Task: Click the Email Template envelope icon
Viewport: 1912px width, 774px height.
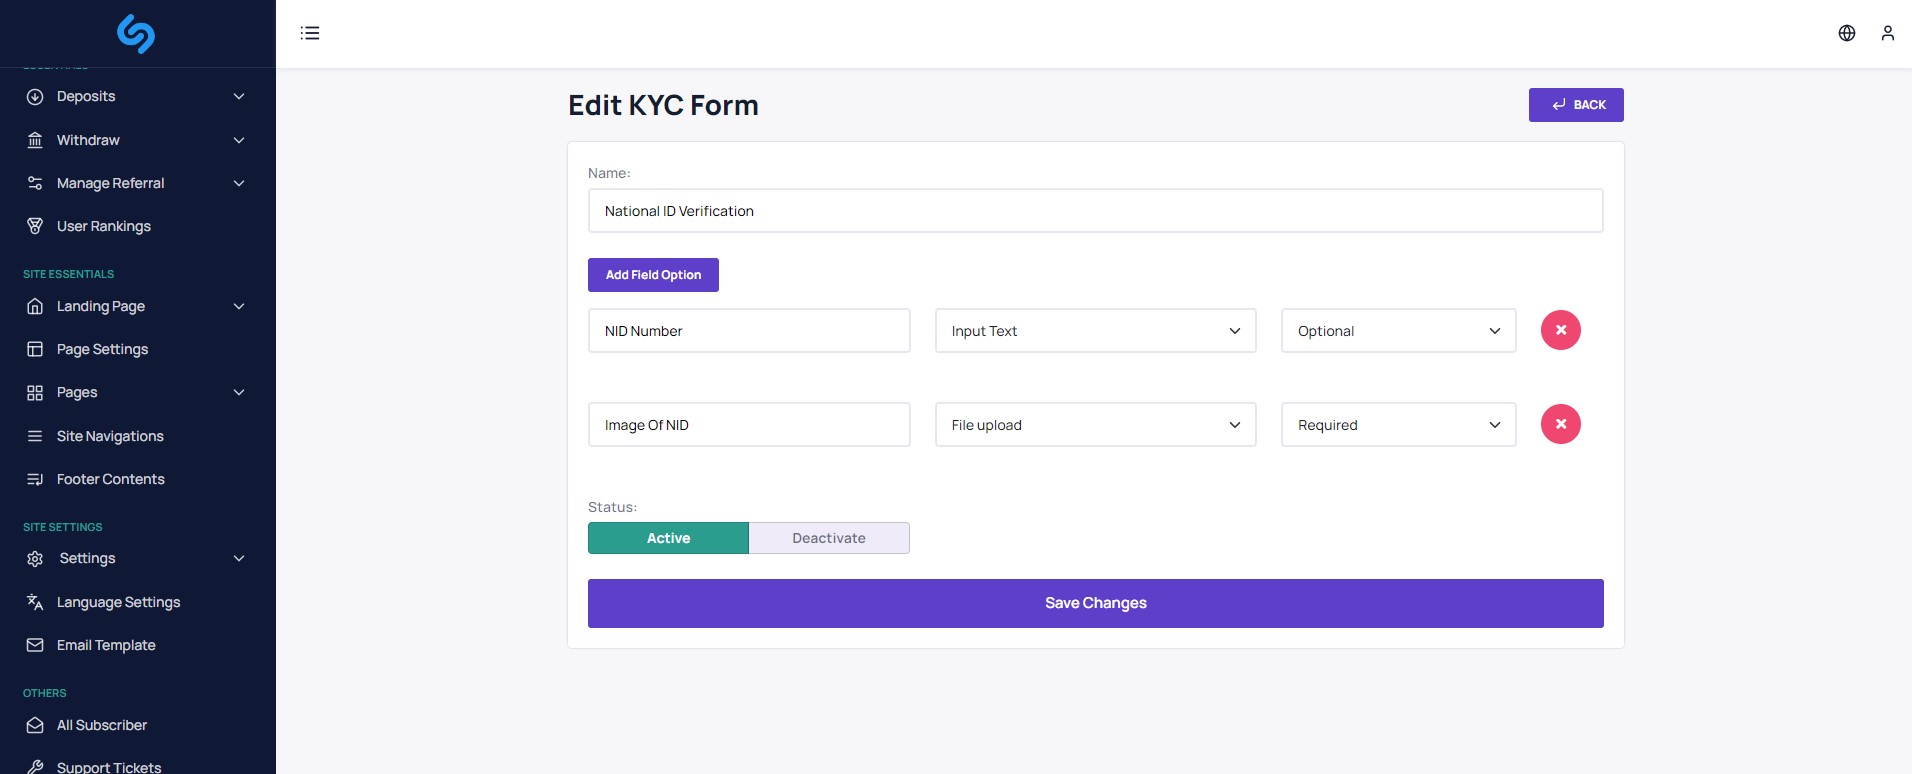Action: pyautogui.click(x=35, y=645)
